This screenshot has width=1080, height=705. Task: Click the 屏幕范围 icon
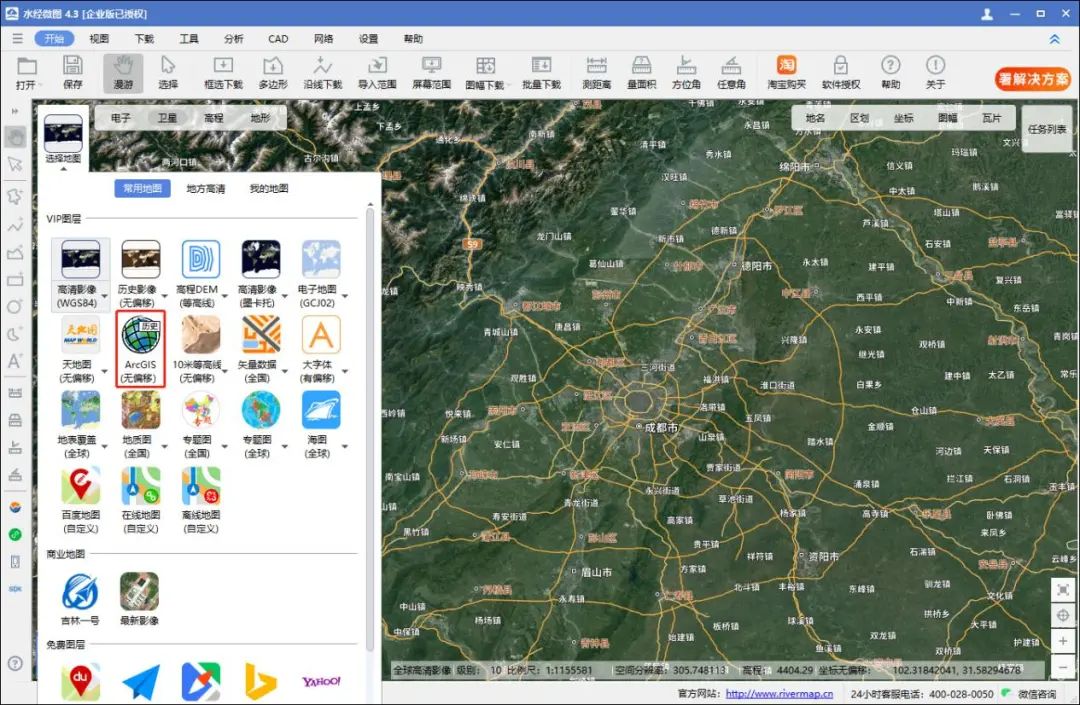pos(431,73)
